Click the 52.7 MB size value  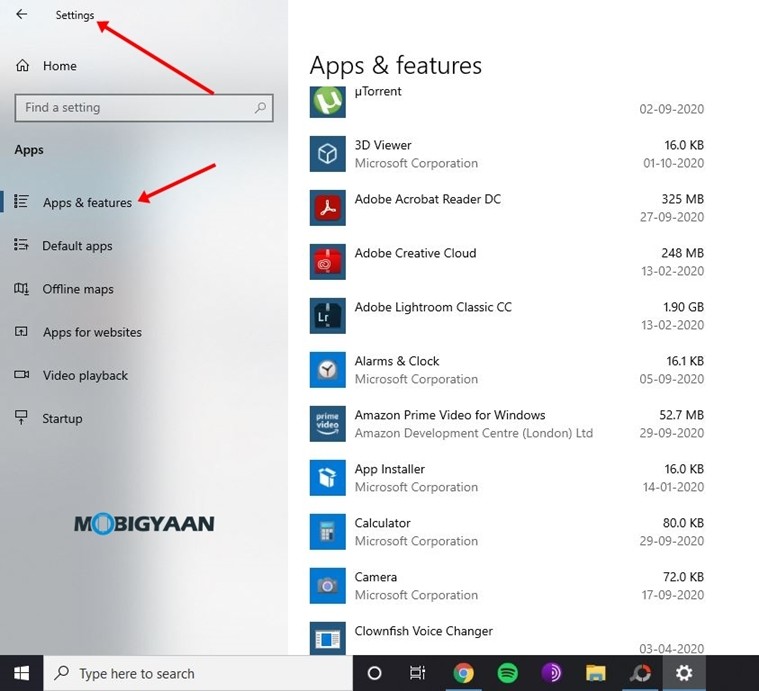[682, 415]
